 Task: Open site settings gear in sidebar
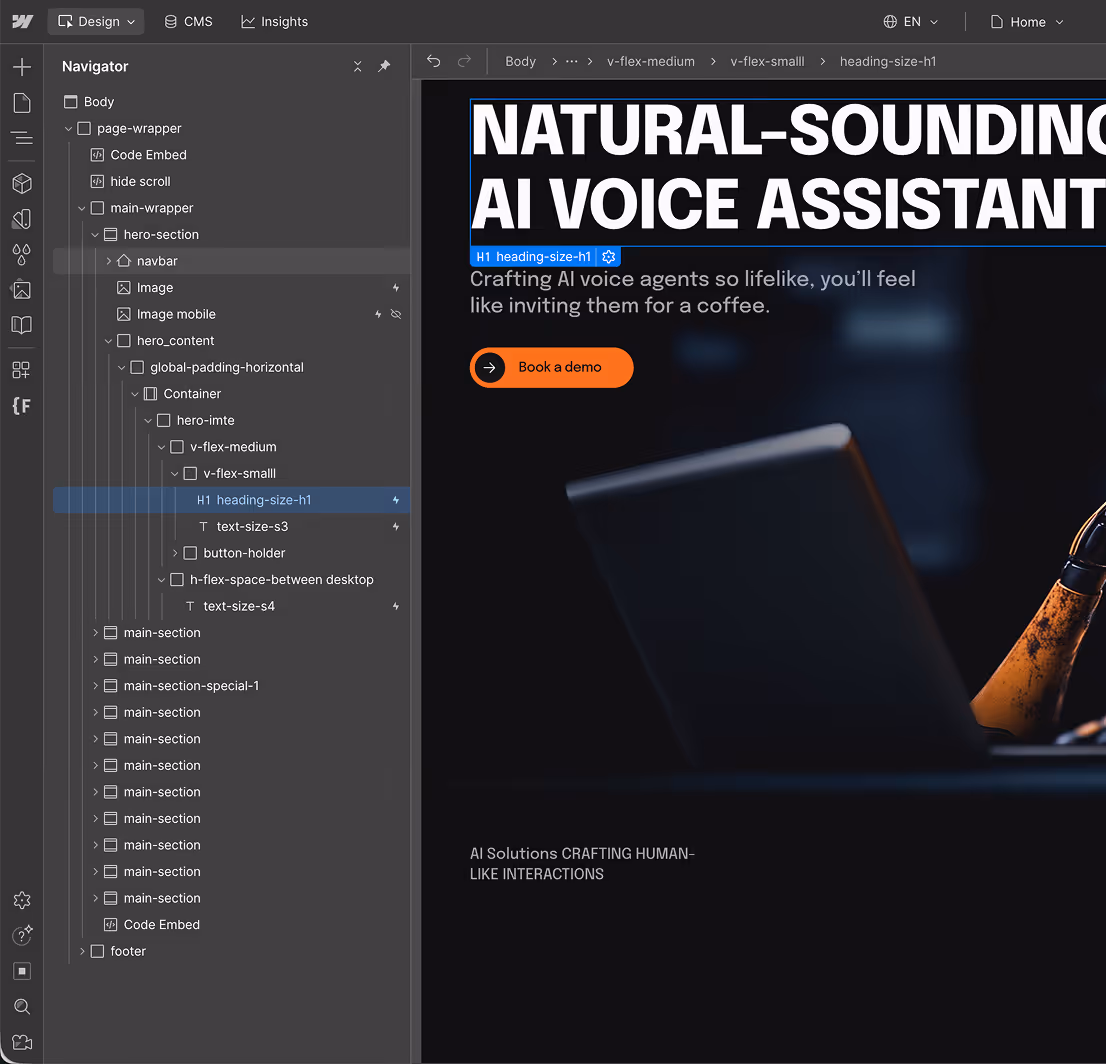[22, 900]
